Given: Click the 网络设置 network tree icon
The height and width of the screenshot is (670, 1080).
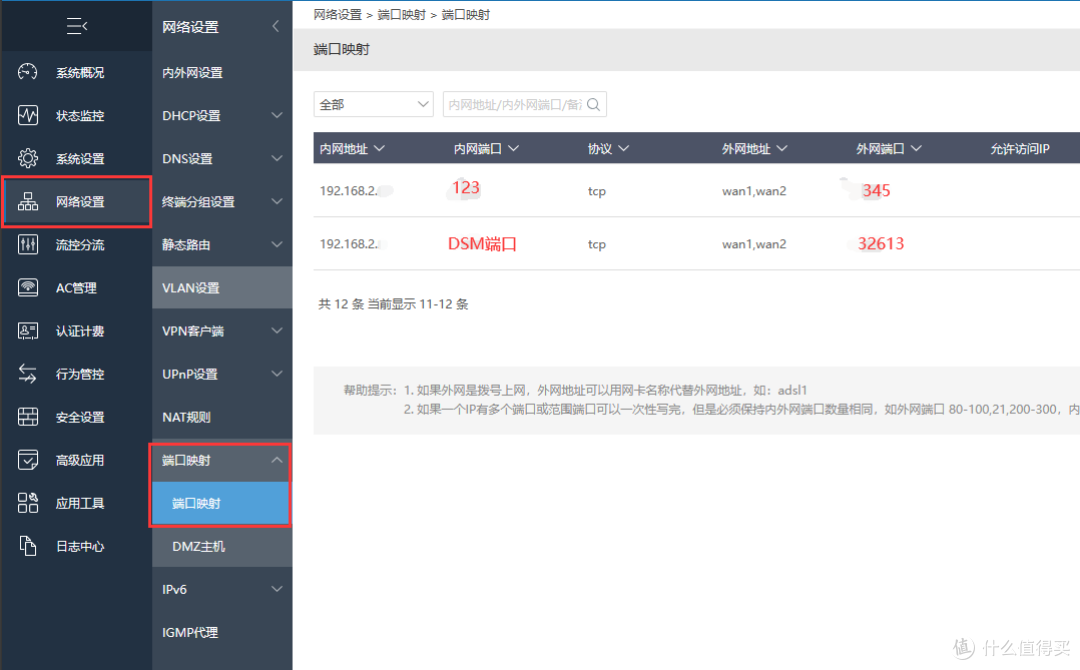Looking at the screenshot, I should (x=28, y=201).
